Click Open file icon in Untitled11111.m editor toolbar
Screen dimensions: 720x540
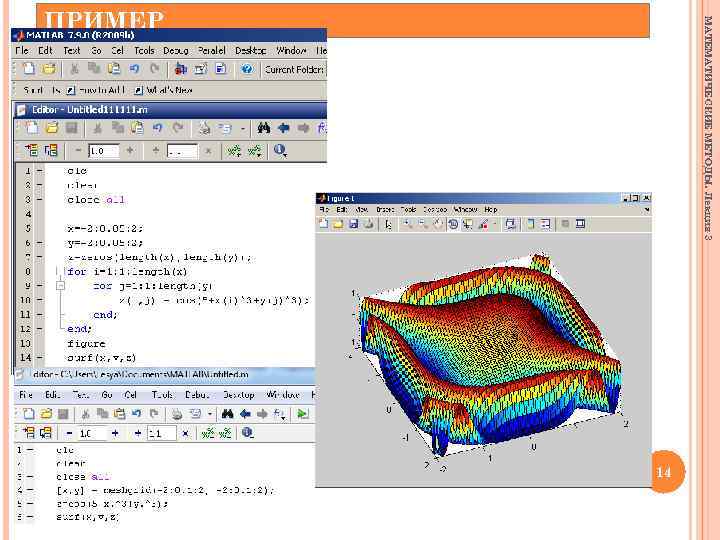[x=51, y=128]
